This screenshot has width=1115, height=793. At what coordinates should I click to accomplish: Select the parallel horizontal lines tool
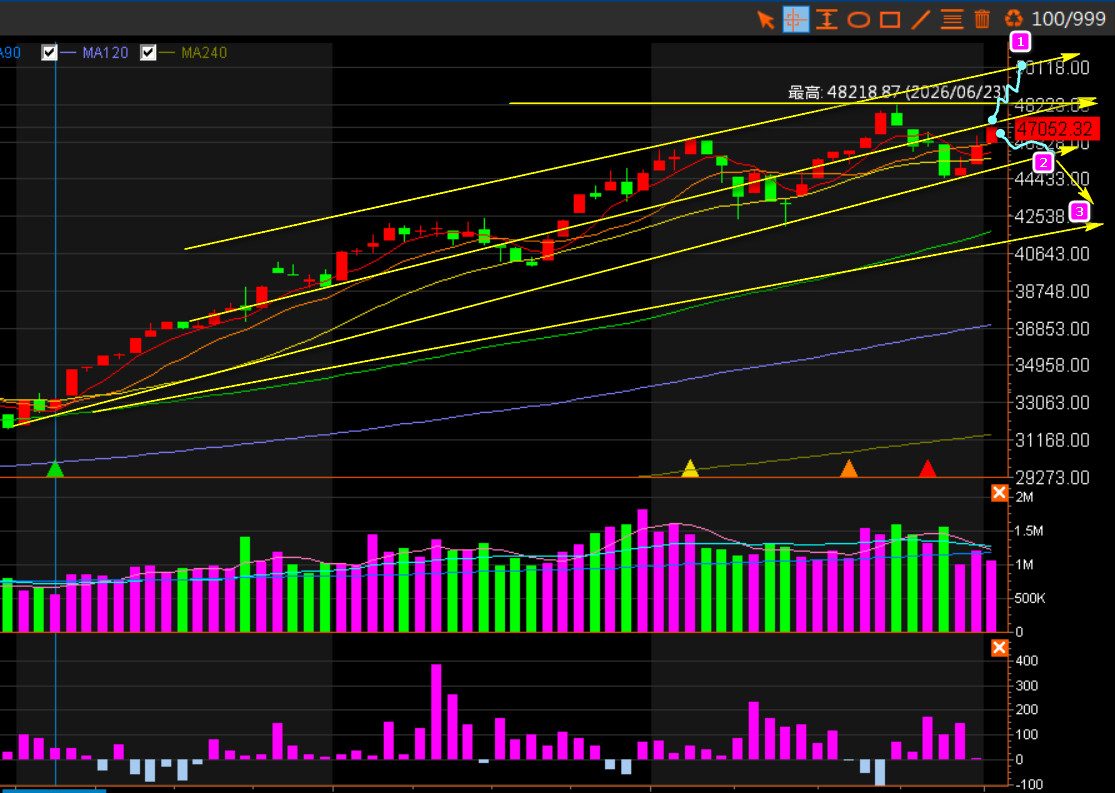pyautogui.click(x=951, y=19)
